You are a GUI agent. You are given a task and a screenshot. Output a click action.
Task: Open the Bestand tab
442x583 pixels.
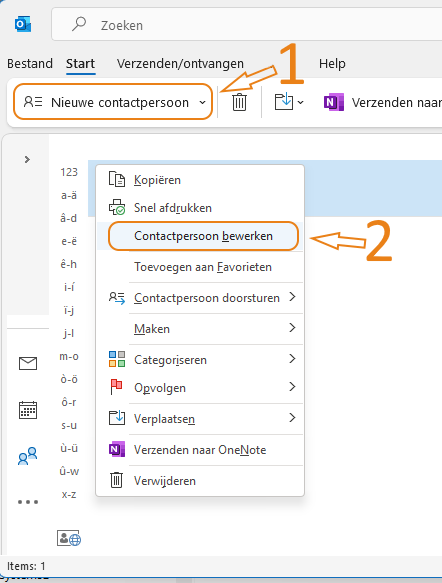click(30, 64)
